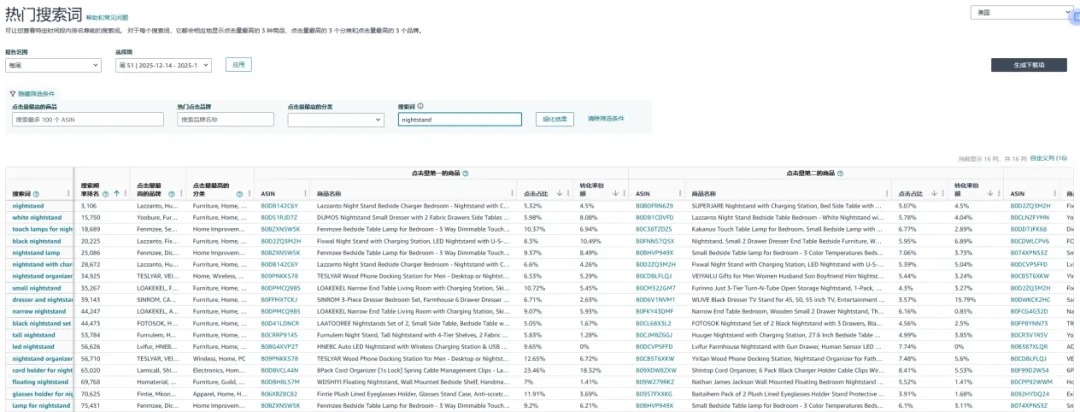The width and height of the screenshot is (1080, 412).
Task: Open the 帮助和常见问题 link
Action: coord(107,16)
